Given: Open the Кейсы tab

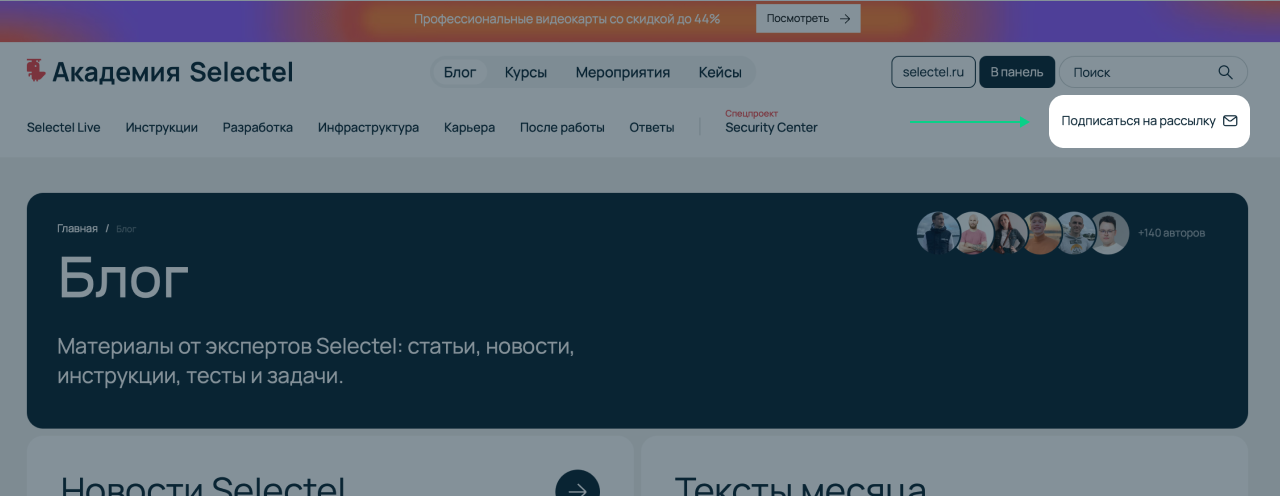Looking at the screenshot, I should coord(720,72).
